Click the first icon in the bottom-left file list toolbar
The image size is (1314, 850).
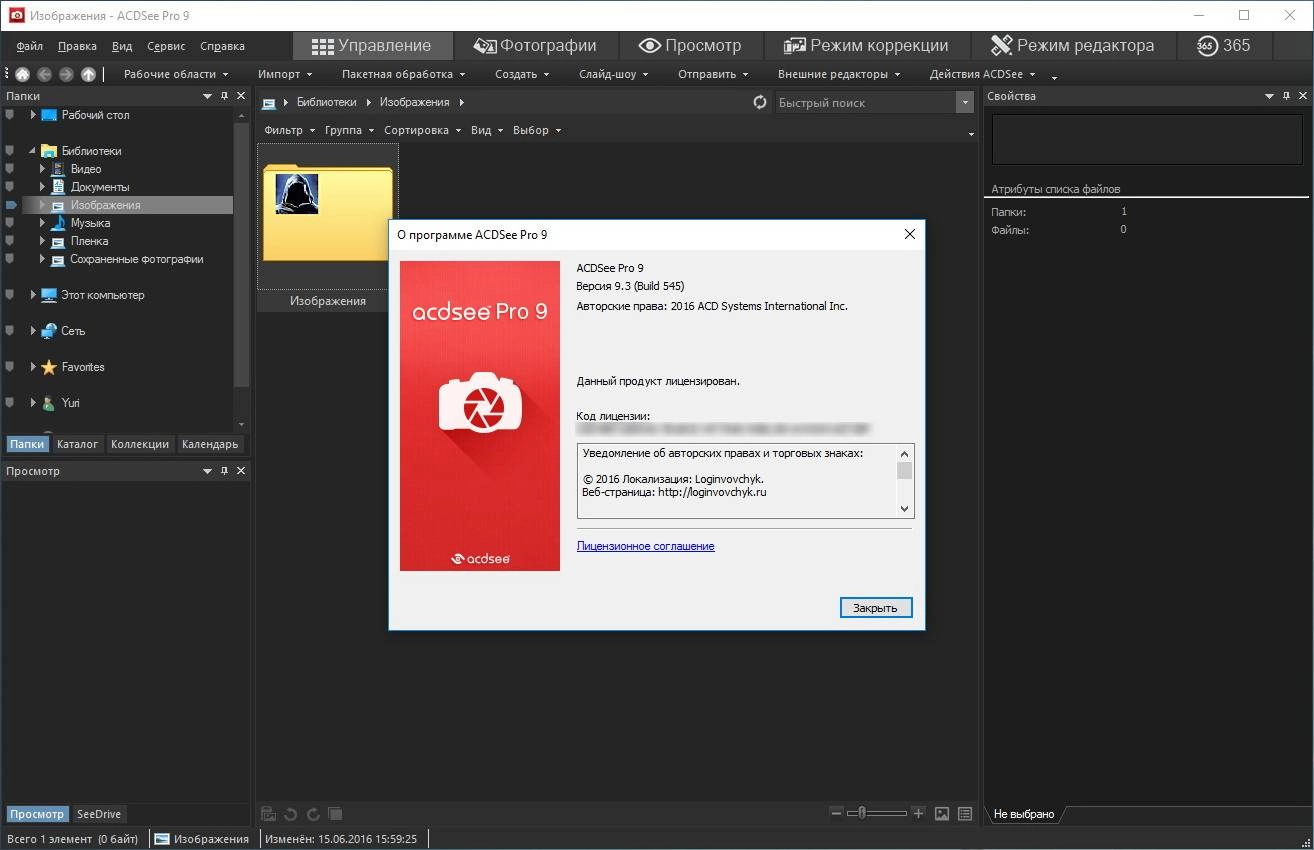268,814
